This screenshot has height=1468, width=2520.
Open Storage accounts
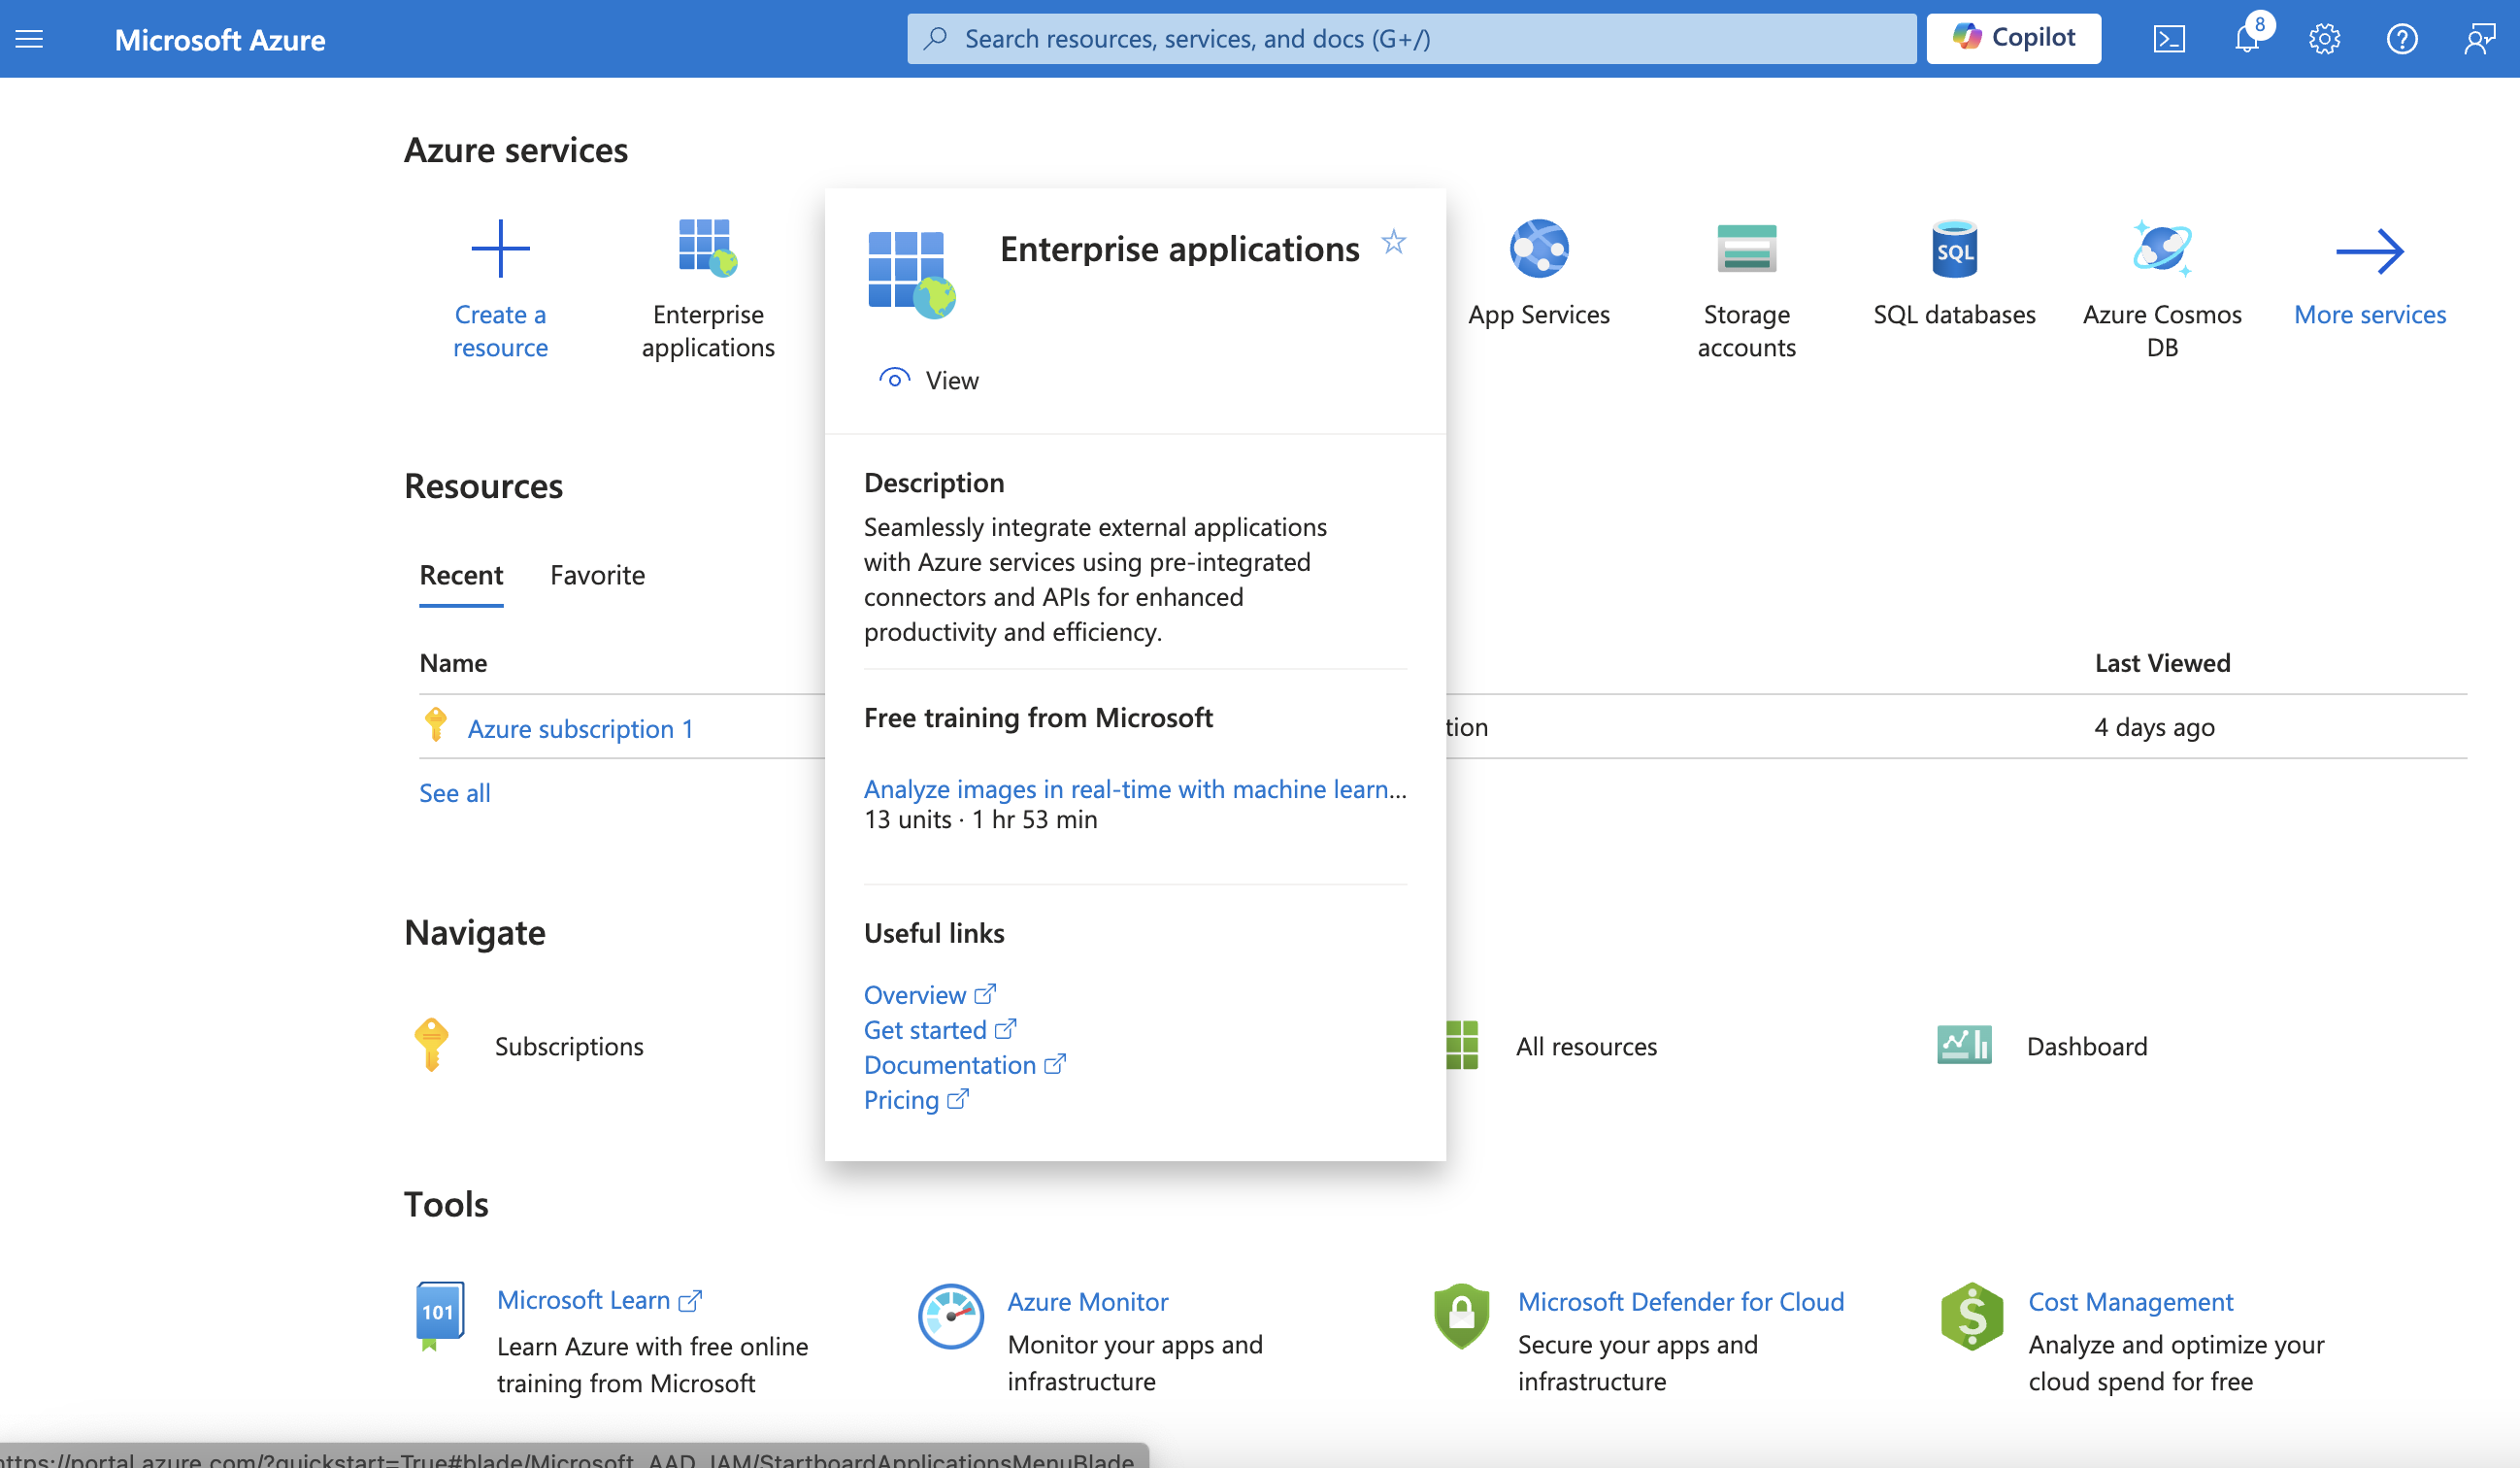coord(1746,289)
